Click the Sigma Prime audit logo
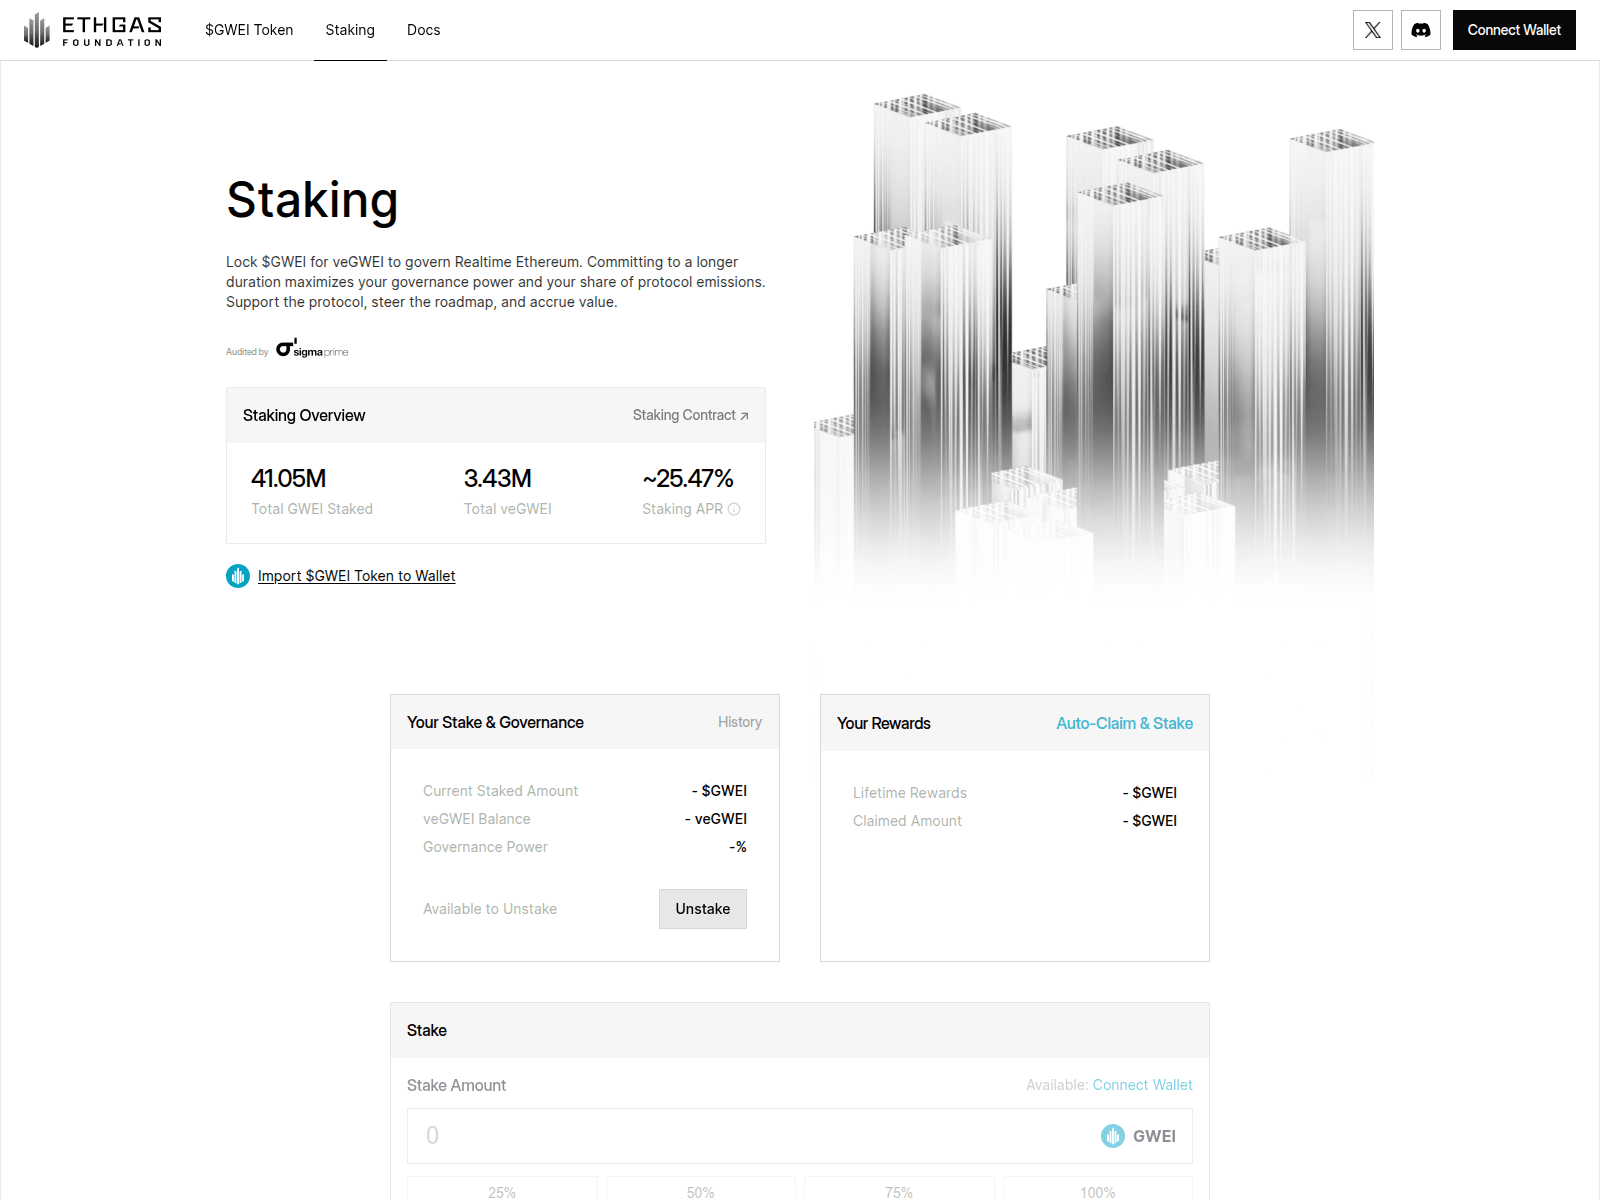1600x1200 pixels. coord(311,349)
